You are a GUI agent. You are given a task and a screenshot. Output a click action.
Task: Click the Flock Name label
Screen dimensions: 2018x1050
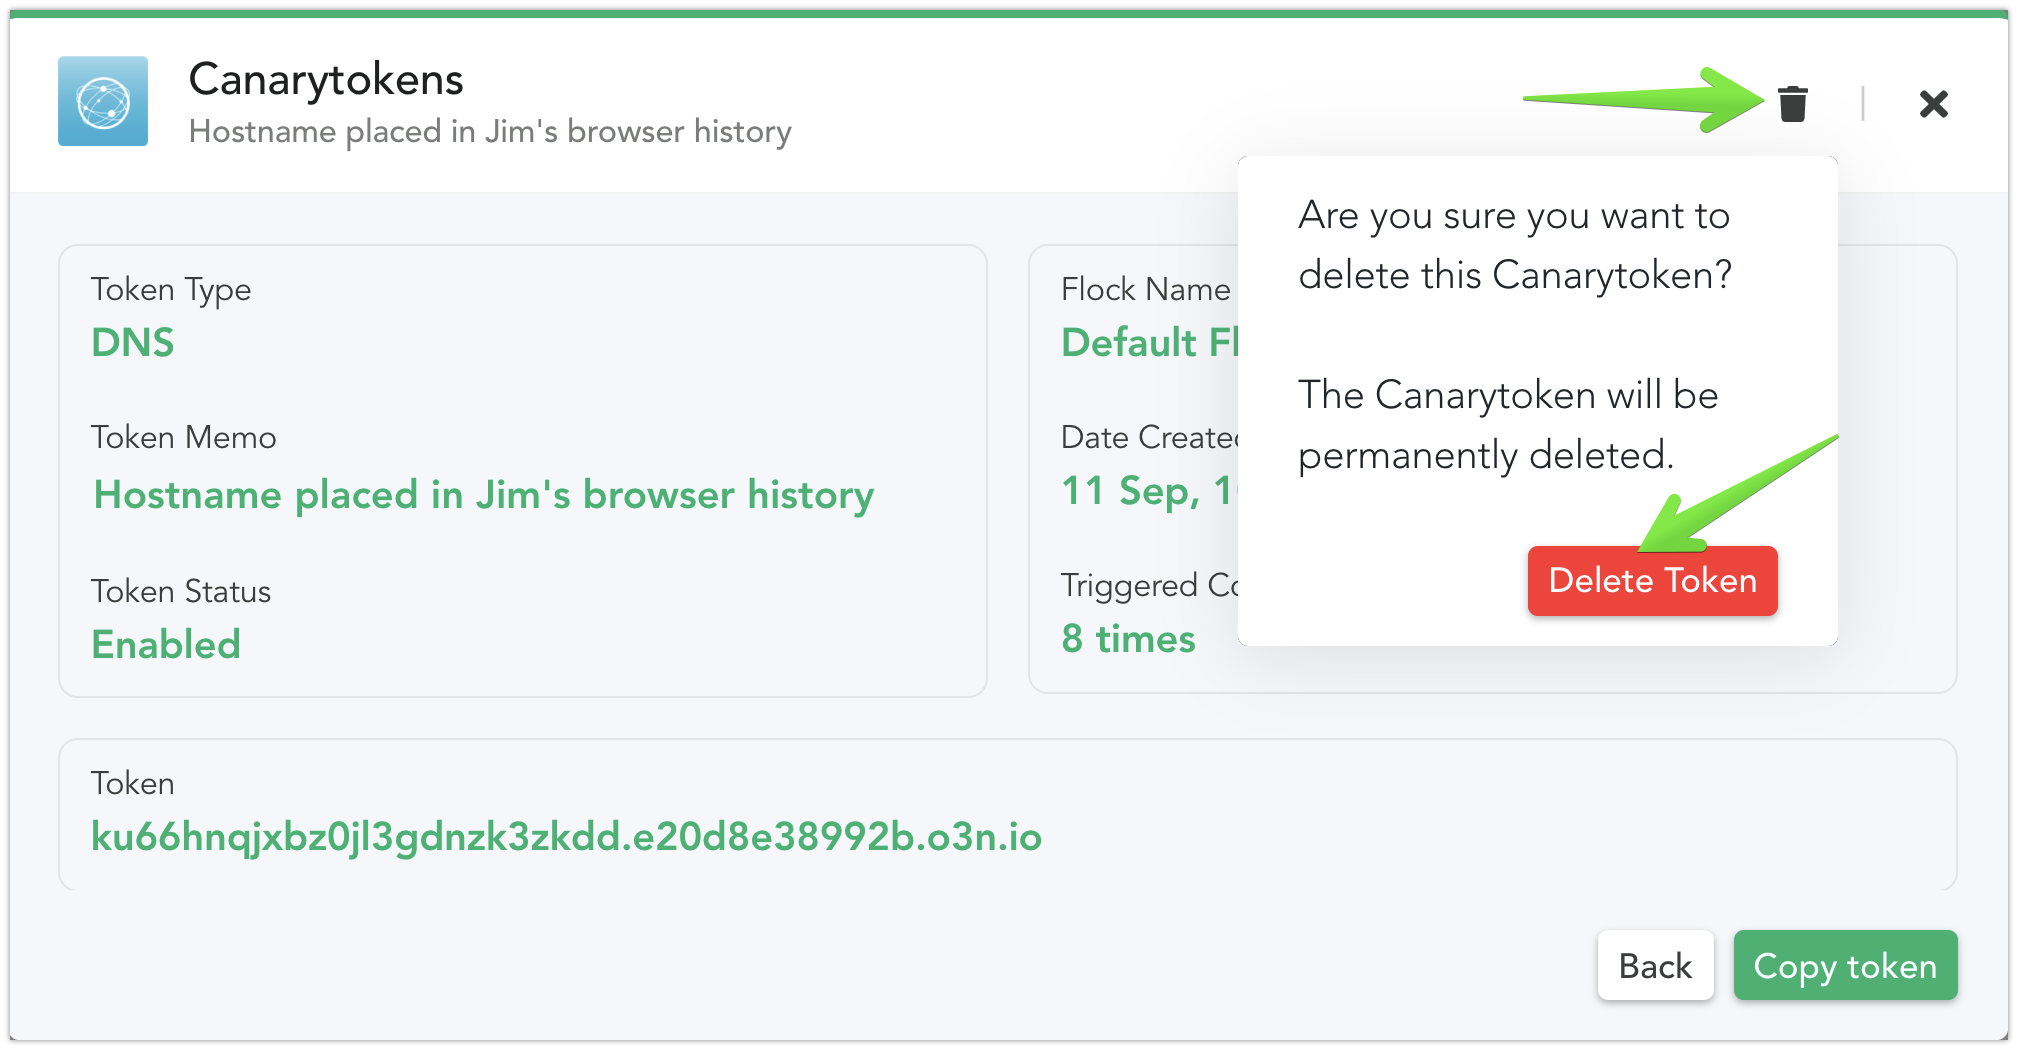pos(1146,290)
